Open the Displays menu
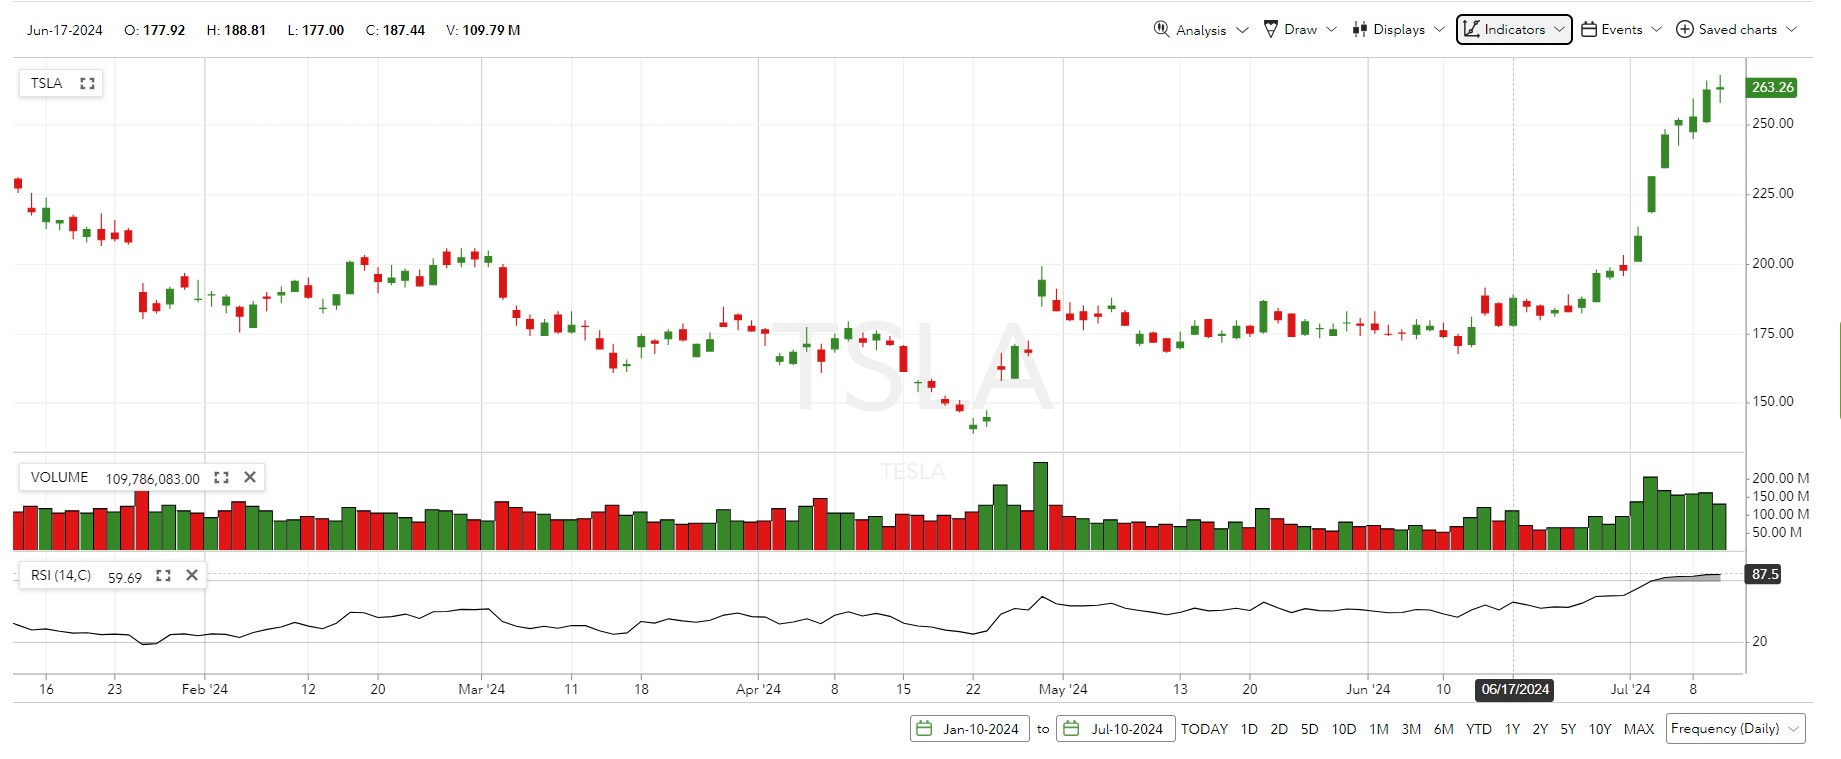 [x=1398, y=29]
